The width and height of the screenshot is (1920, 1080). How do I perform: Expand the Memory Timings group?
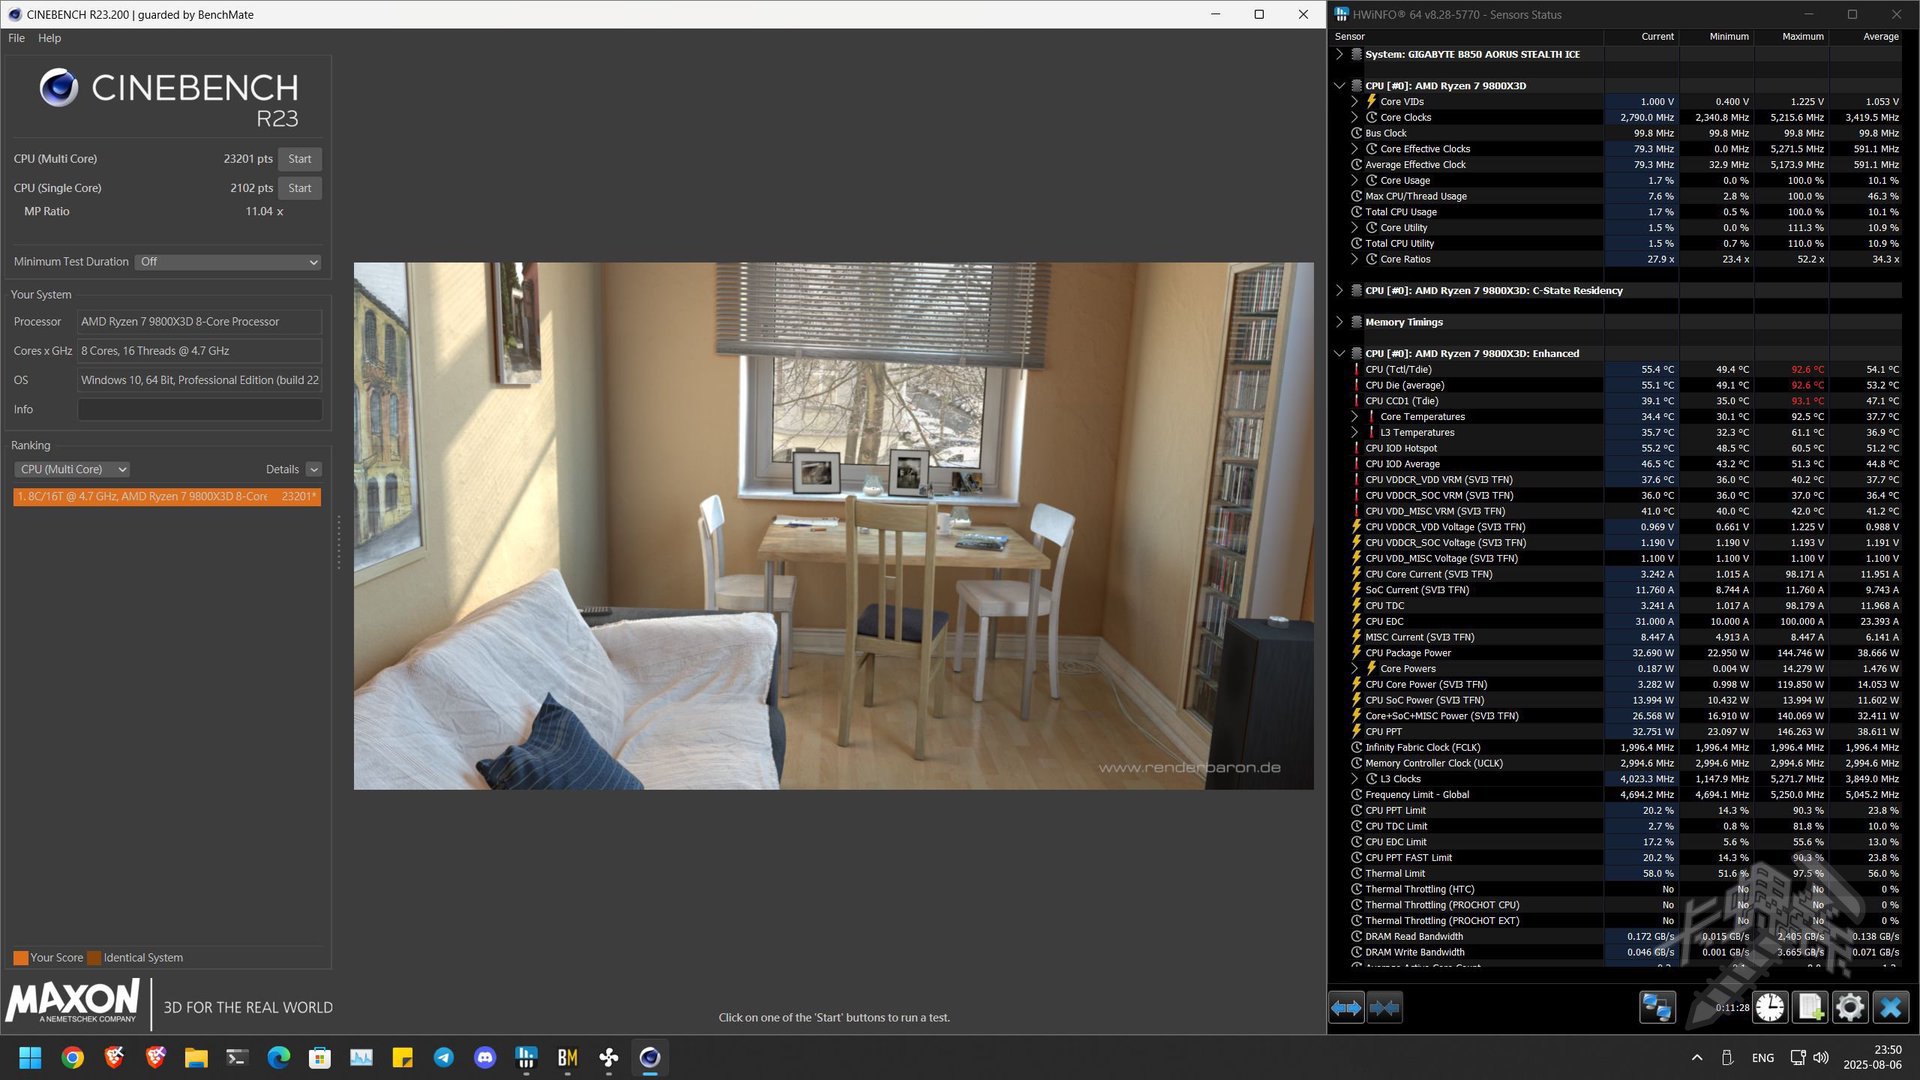pyautogui.click(x=1339, y=322)
